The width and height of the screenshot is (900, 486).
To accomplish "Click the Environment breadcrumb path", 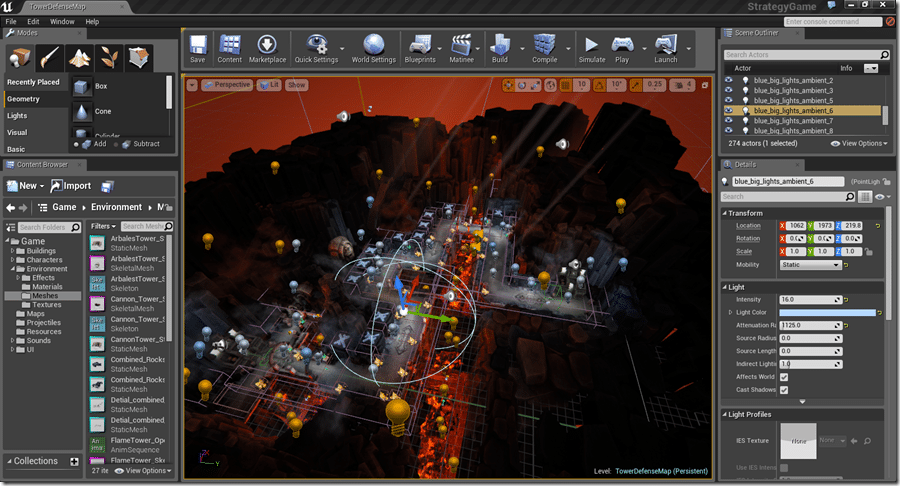I will [x=117, y=207].
